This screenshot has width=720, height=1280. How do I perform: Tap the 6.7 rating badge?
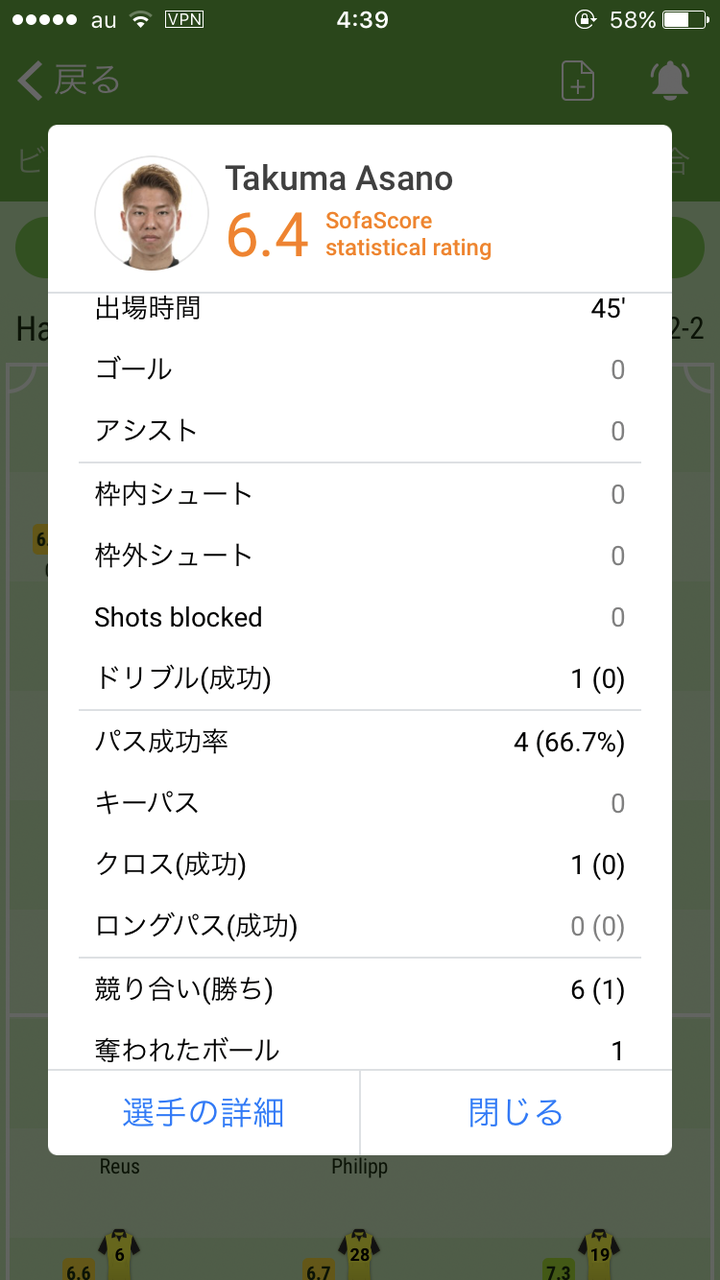click(318, 1271)
